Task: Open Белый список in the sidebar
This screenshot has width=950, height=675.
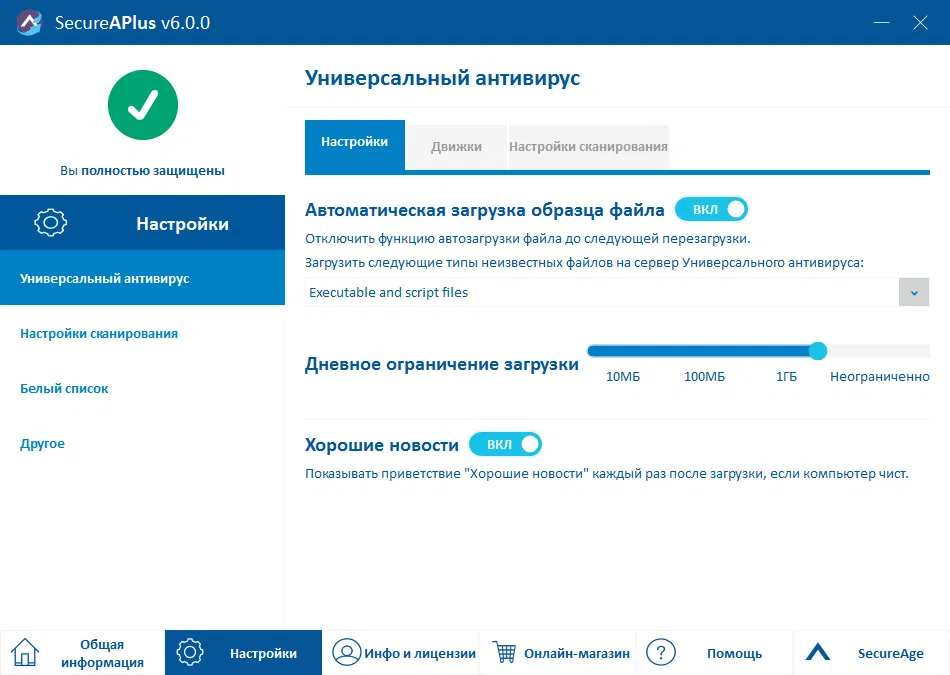Action: click(x=64, y=388)
